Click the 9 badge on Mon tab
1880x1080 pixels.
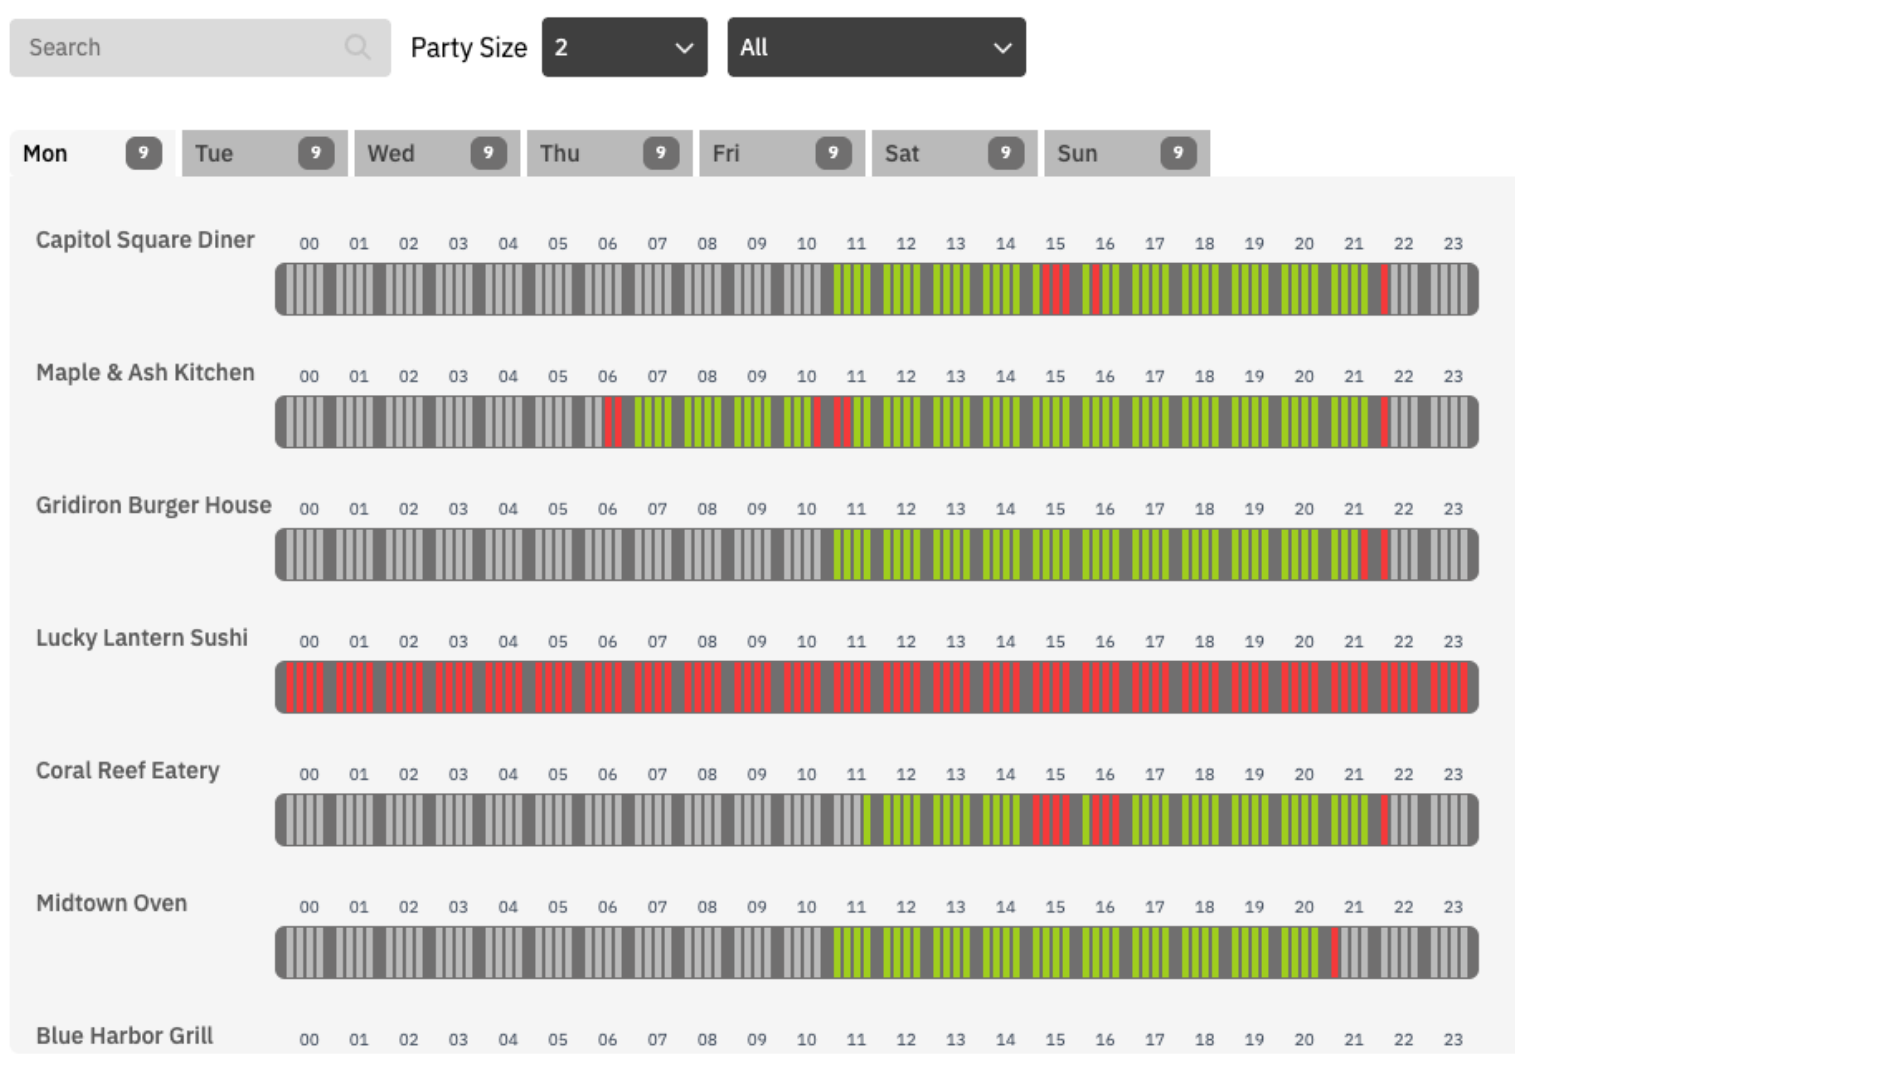pyautogui.click(x=143, y=153)
